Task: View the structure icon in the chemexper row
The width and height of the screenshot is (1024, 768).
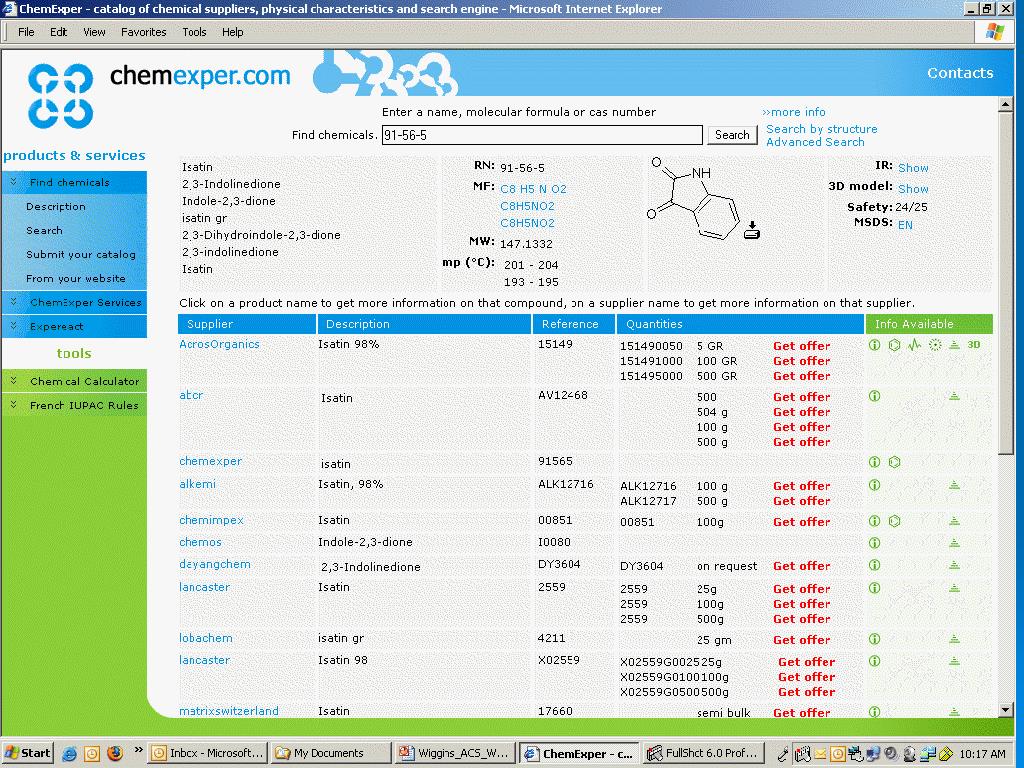Action: click(x=895, y=462)
